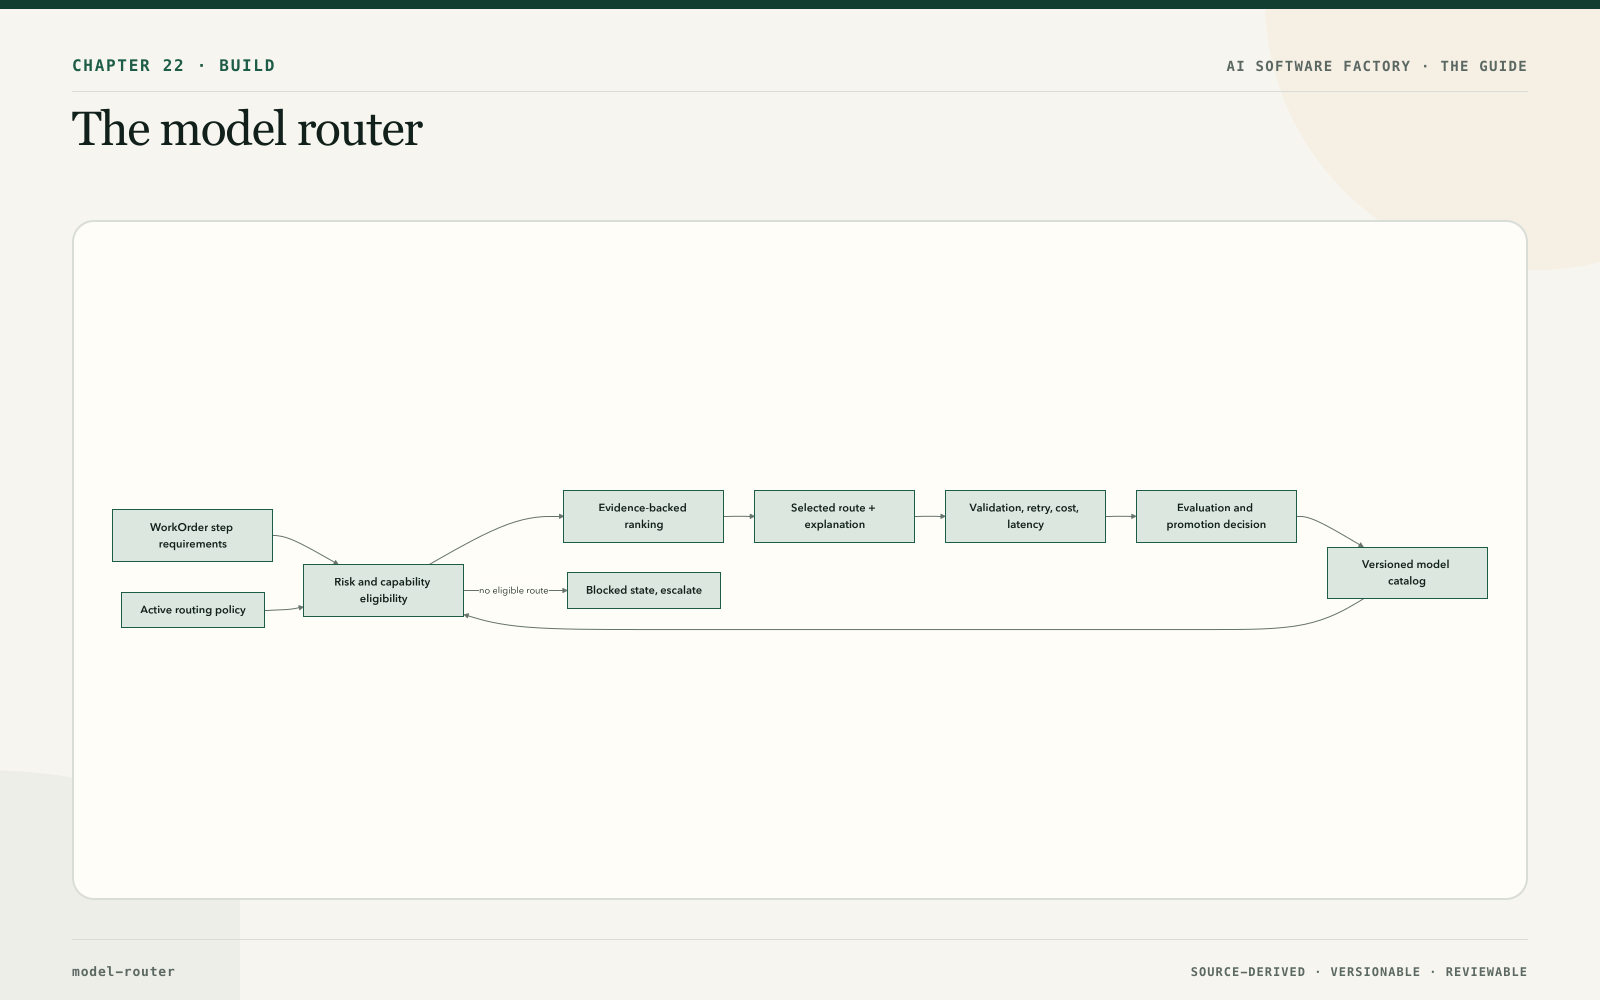Viewport: 1600px width, 1000px height.
Task: Click the 'Evidence-backed ranking' box
Action: pos(643,516)
